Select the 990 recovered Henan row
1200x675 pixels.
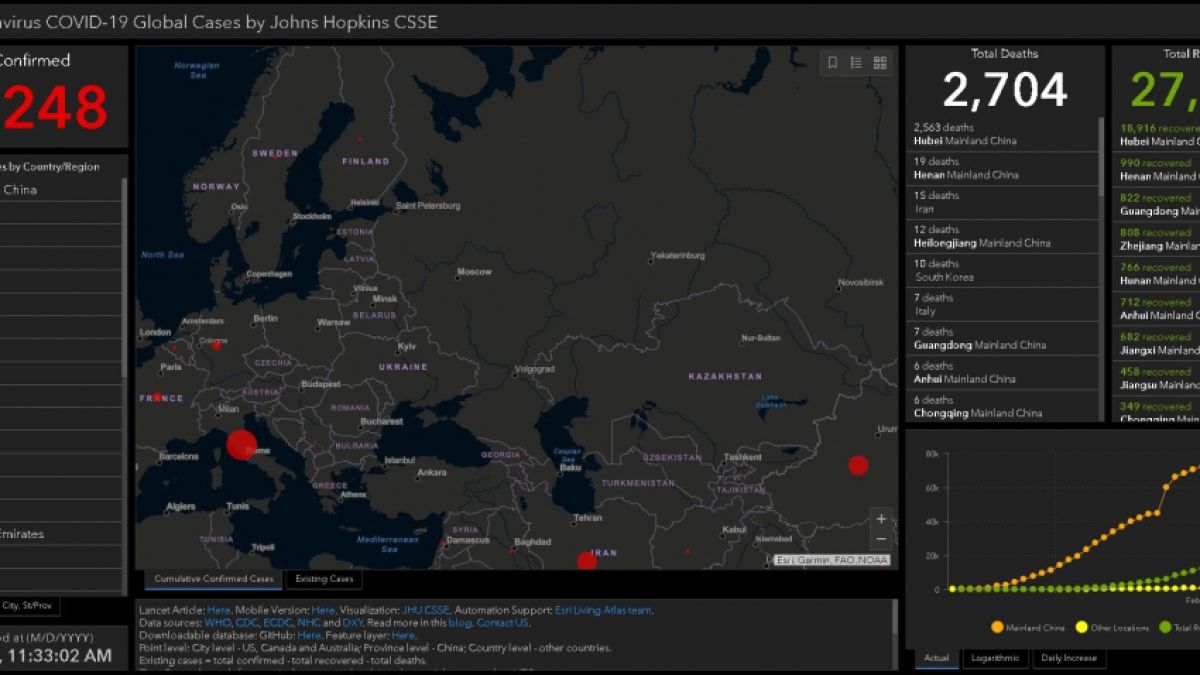tap(1158, 170)
